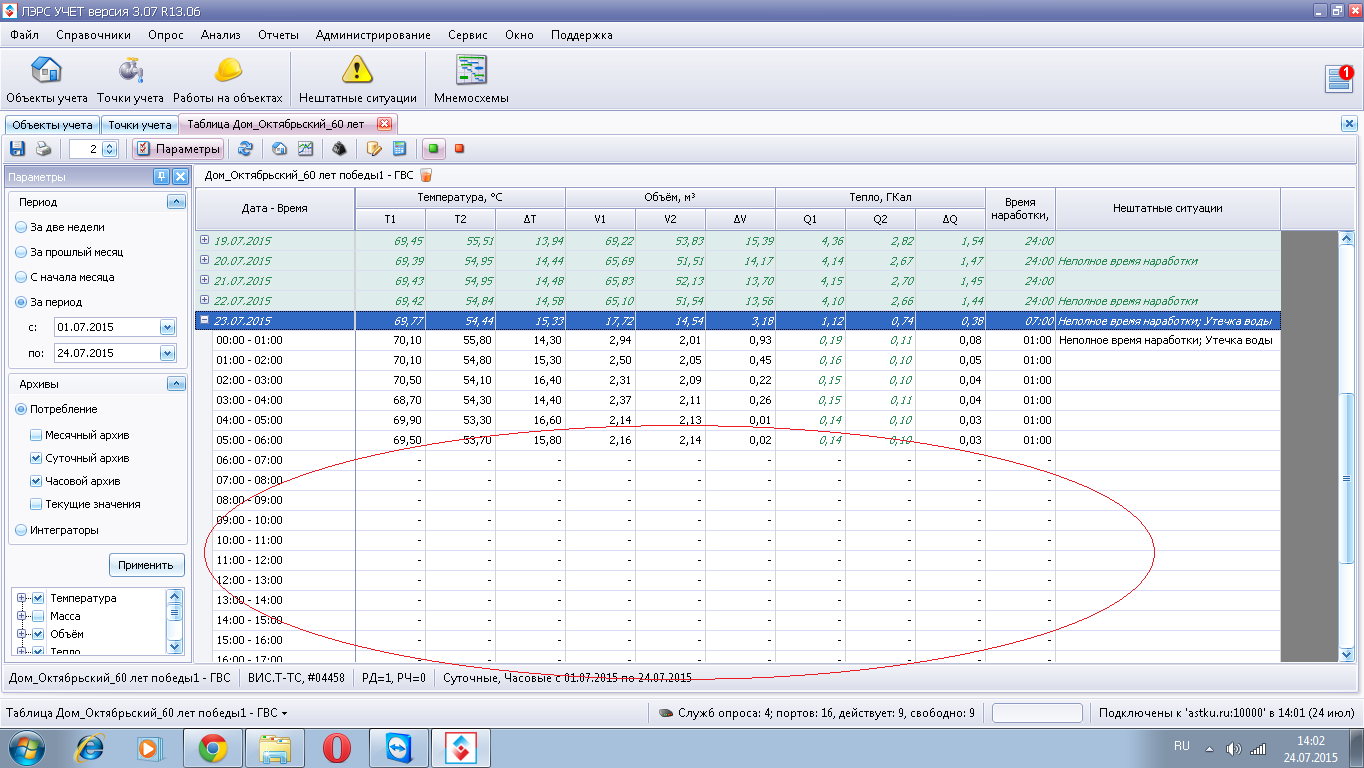This screenshot has height=768, width=1364.
Task: Open the Администрирование menu
Action: point(373,35)
